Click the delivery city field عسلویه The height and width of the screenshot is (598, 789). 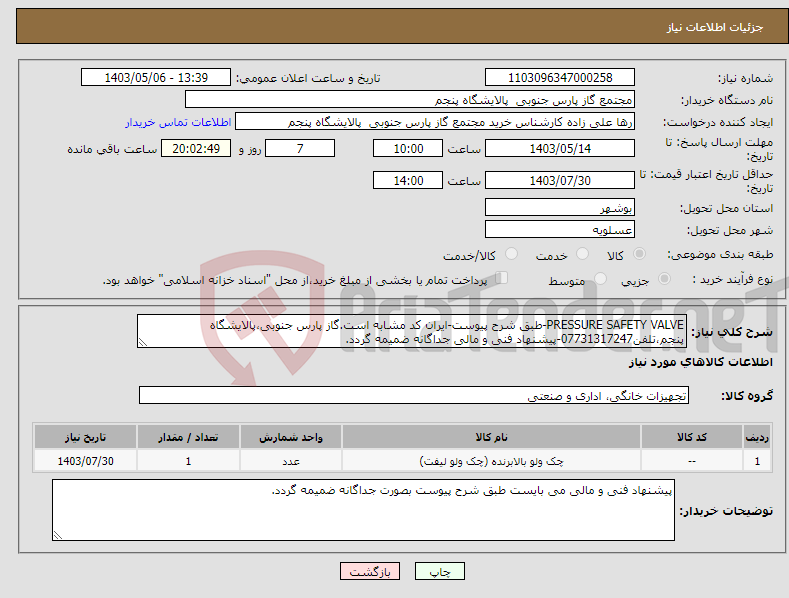click(x=560, y=230)
